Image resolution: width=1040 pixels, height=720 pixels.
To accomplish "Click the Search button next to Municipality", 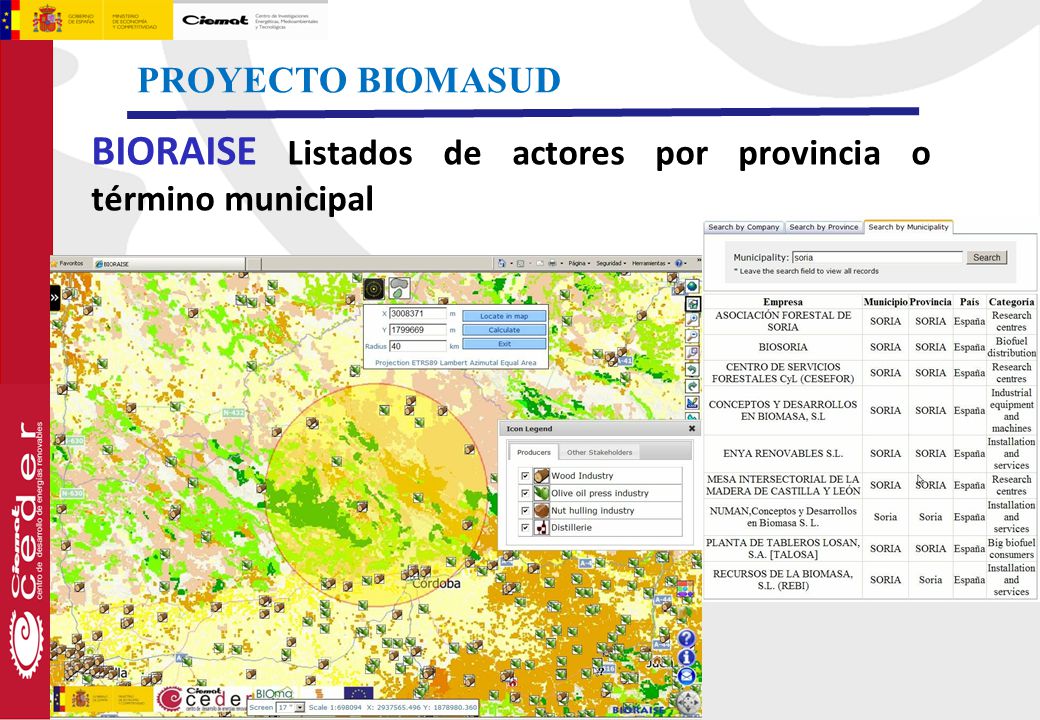I will (986, 257).
